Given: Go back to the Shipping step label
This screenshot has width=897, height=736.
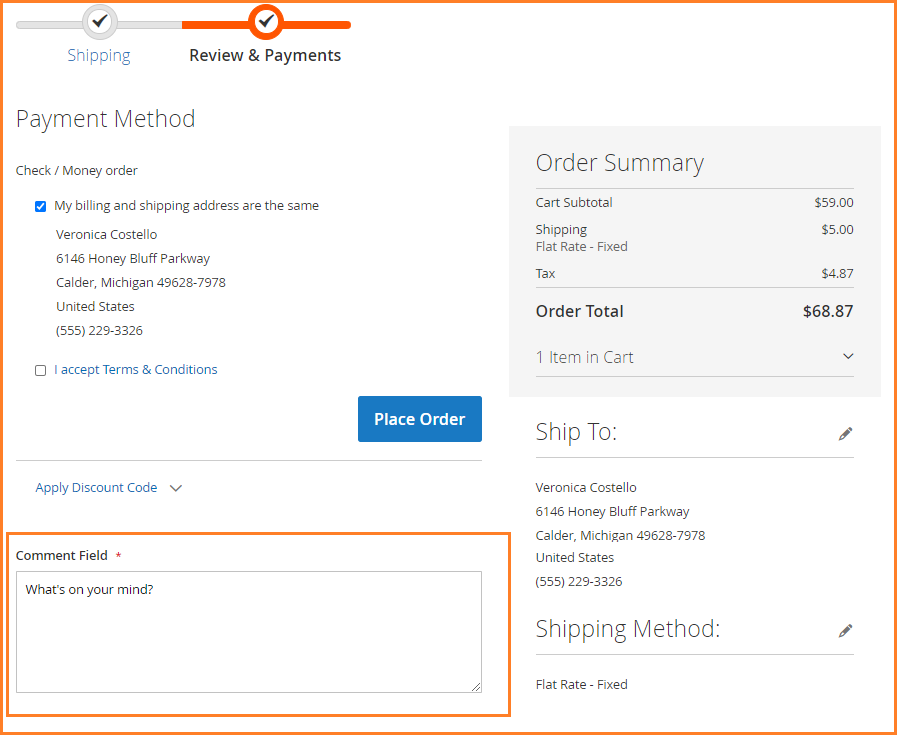Looking at the screenshot, I should [x=99, y=56].
